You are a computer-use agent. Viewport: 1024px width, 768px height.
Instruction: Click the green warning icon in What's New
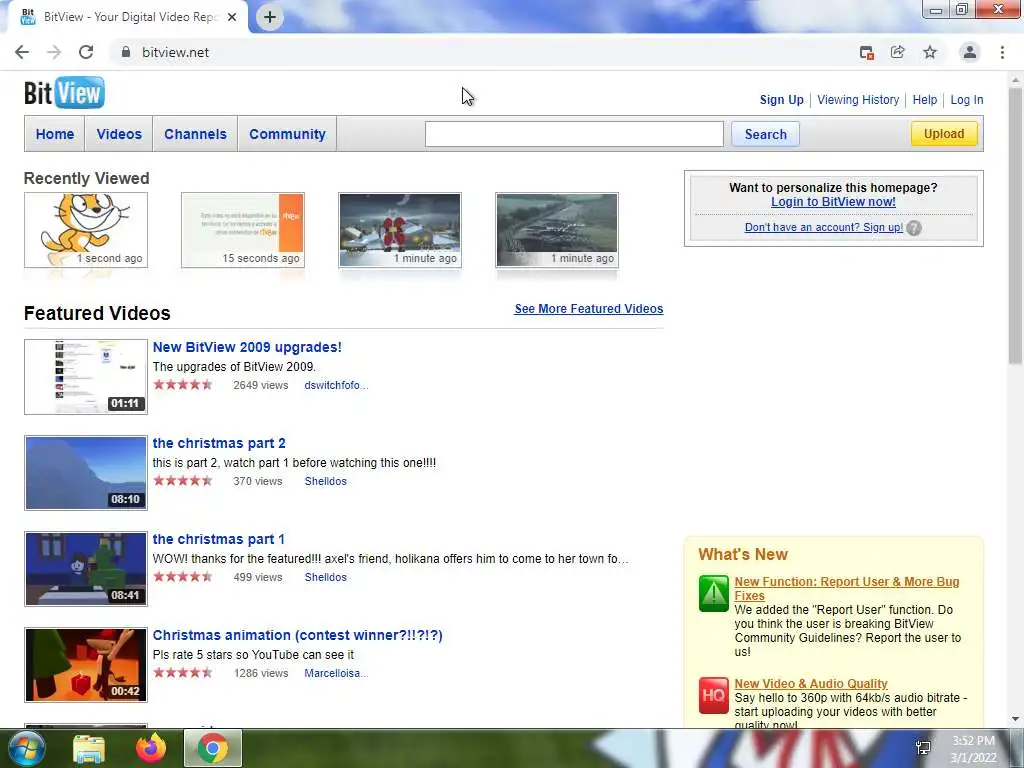click(713, 593)
